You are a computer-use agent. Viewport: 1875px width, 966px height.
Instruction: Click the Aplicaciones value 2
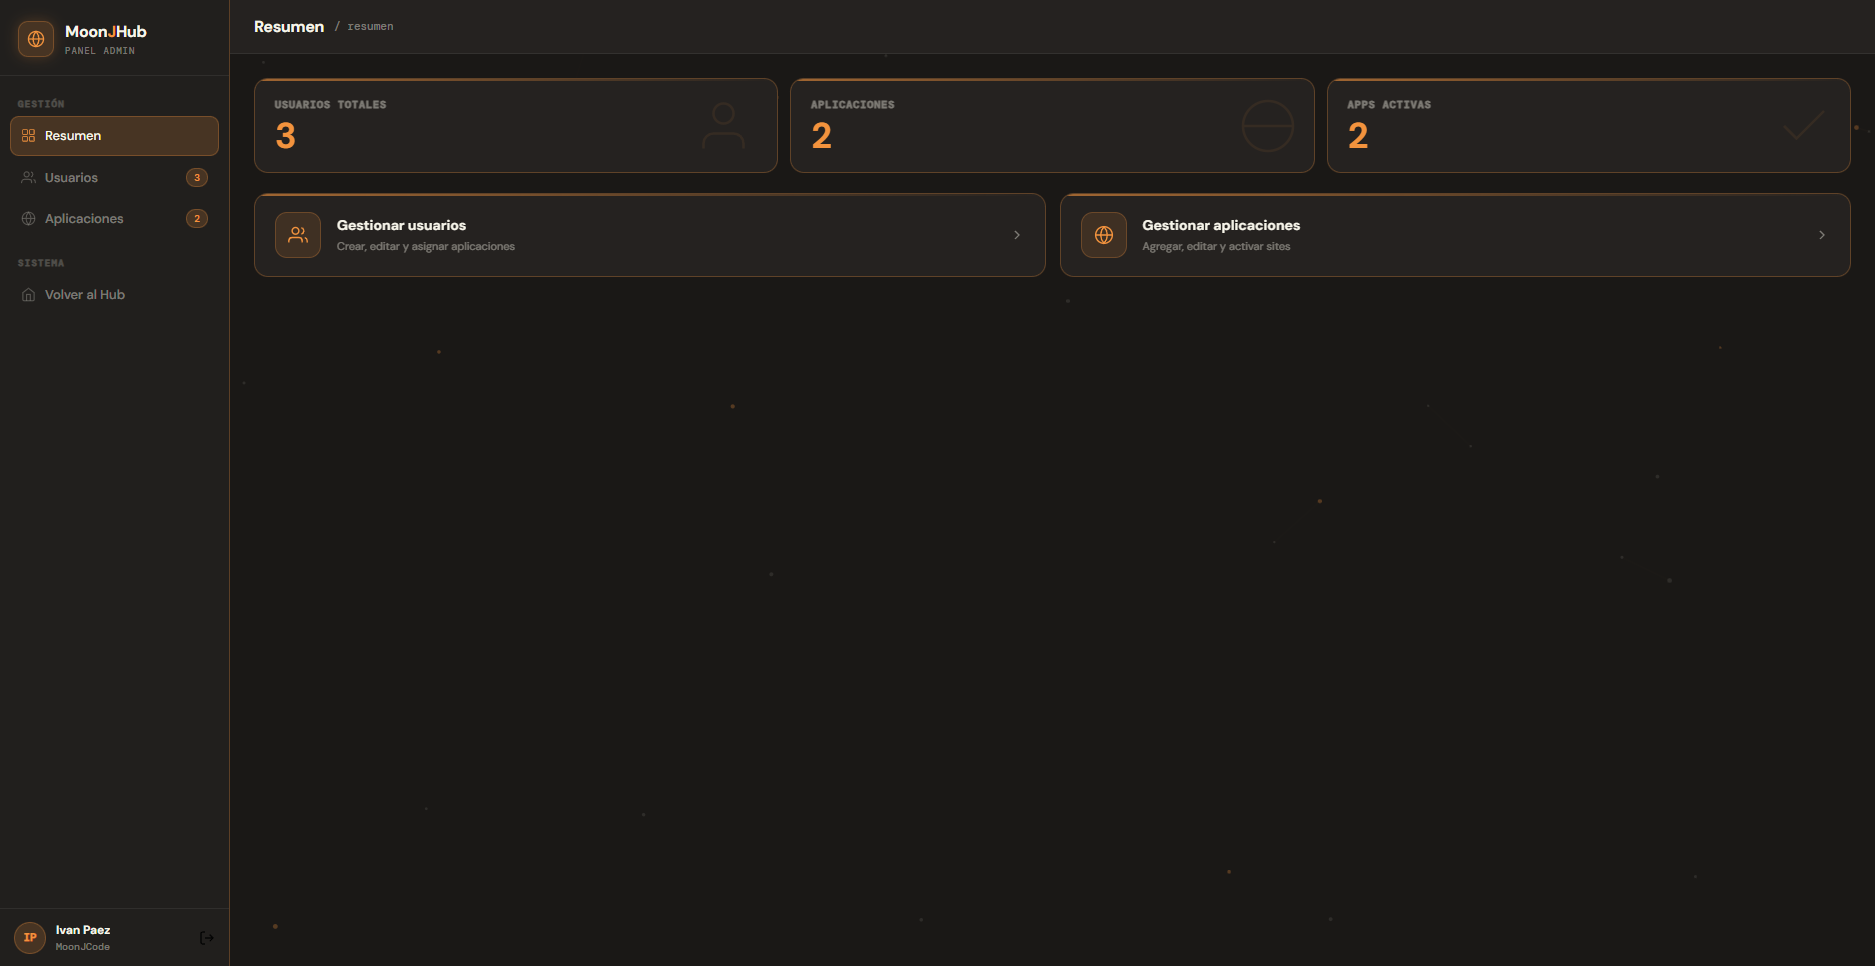tap(822, 136)
